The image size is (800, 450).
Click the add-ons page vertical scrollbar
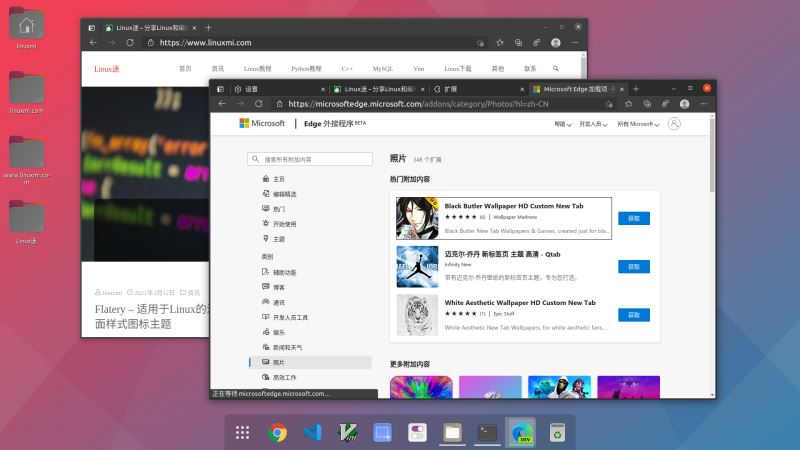(712, 156)
